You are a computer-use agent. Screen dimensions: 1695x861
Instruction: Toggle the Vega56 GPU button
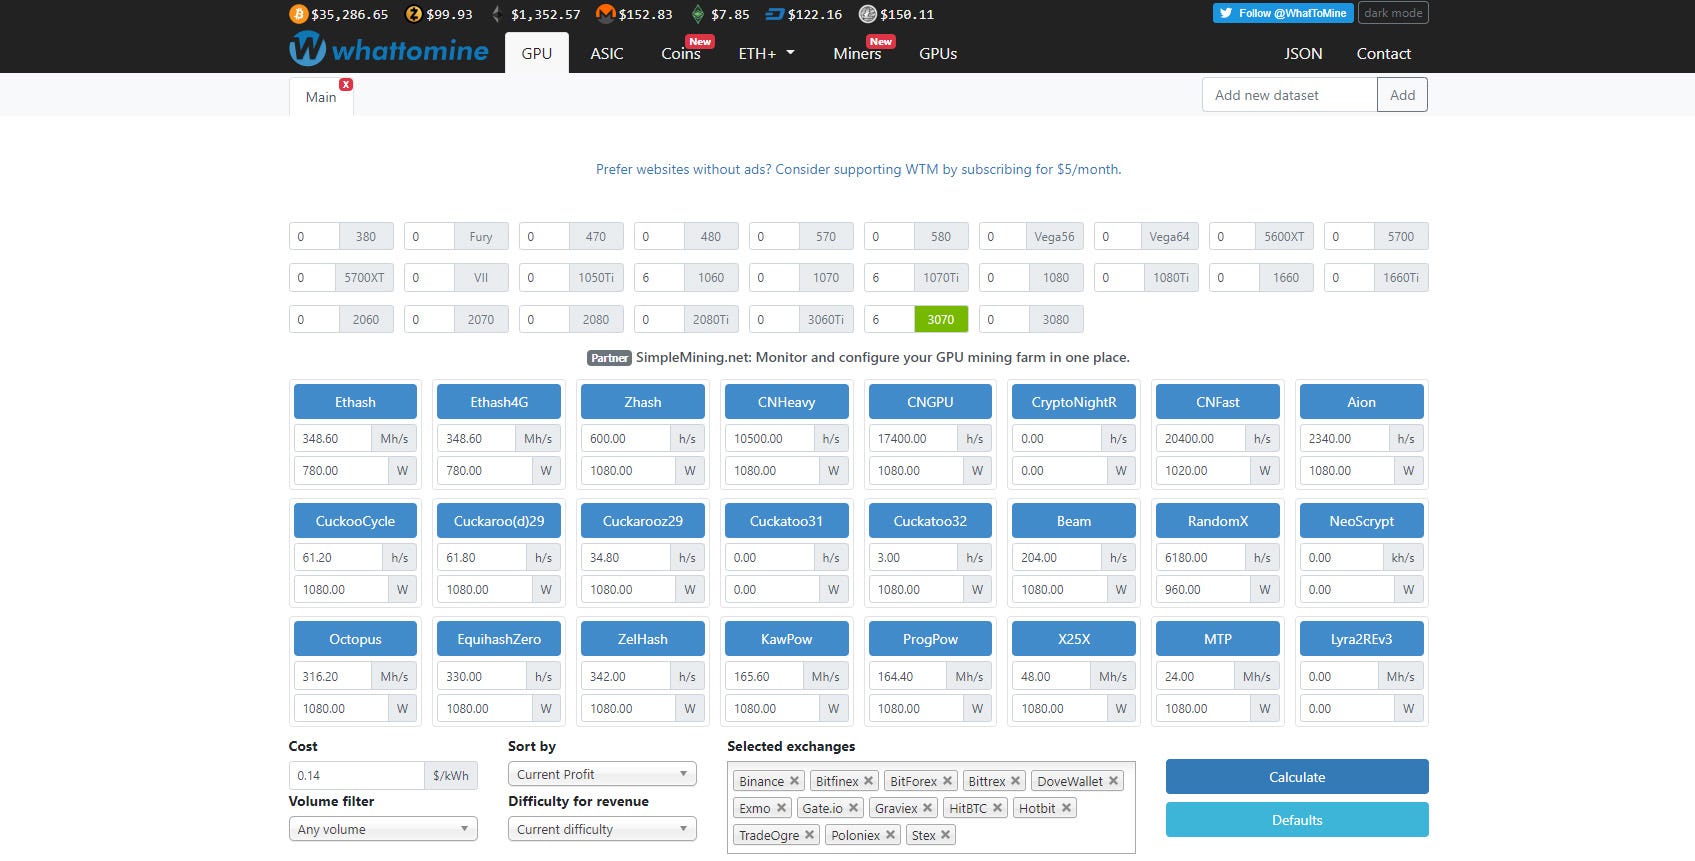(1055, 237)
